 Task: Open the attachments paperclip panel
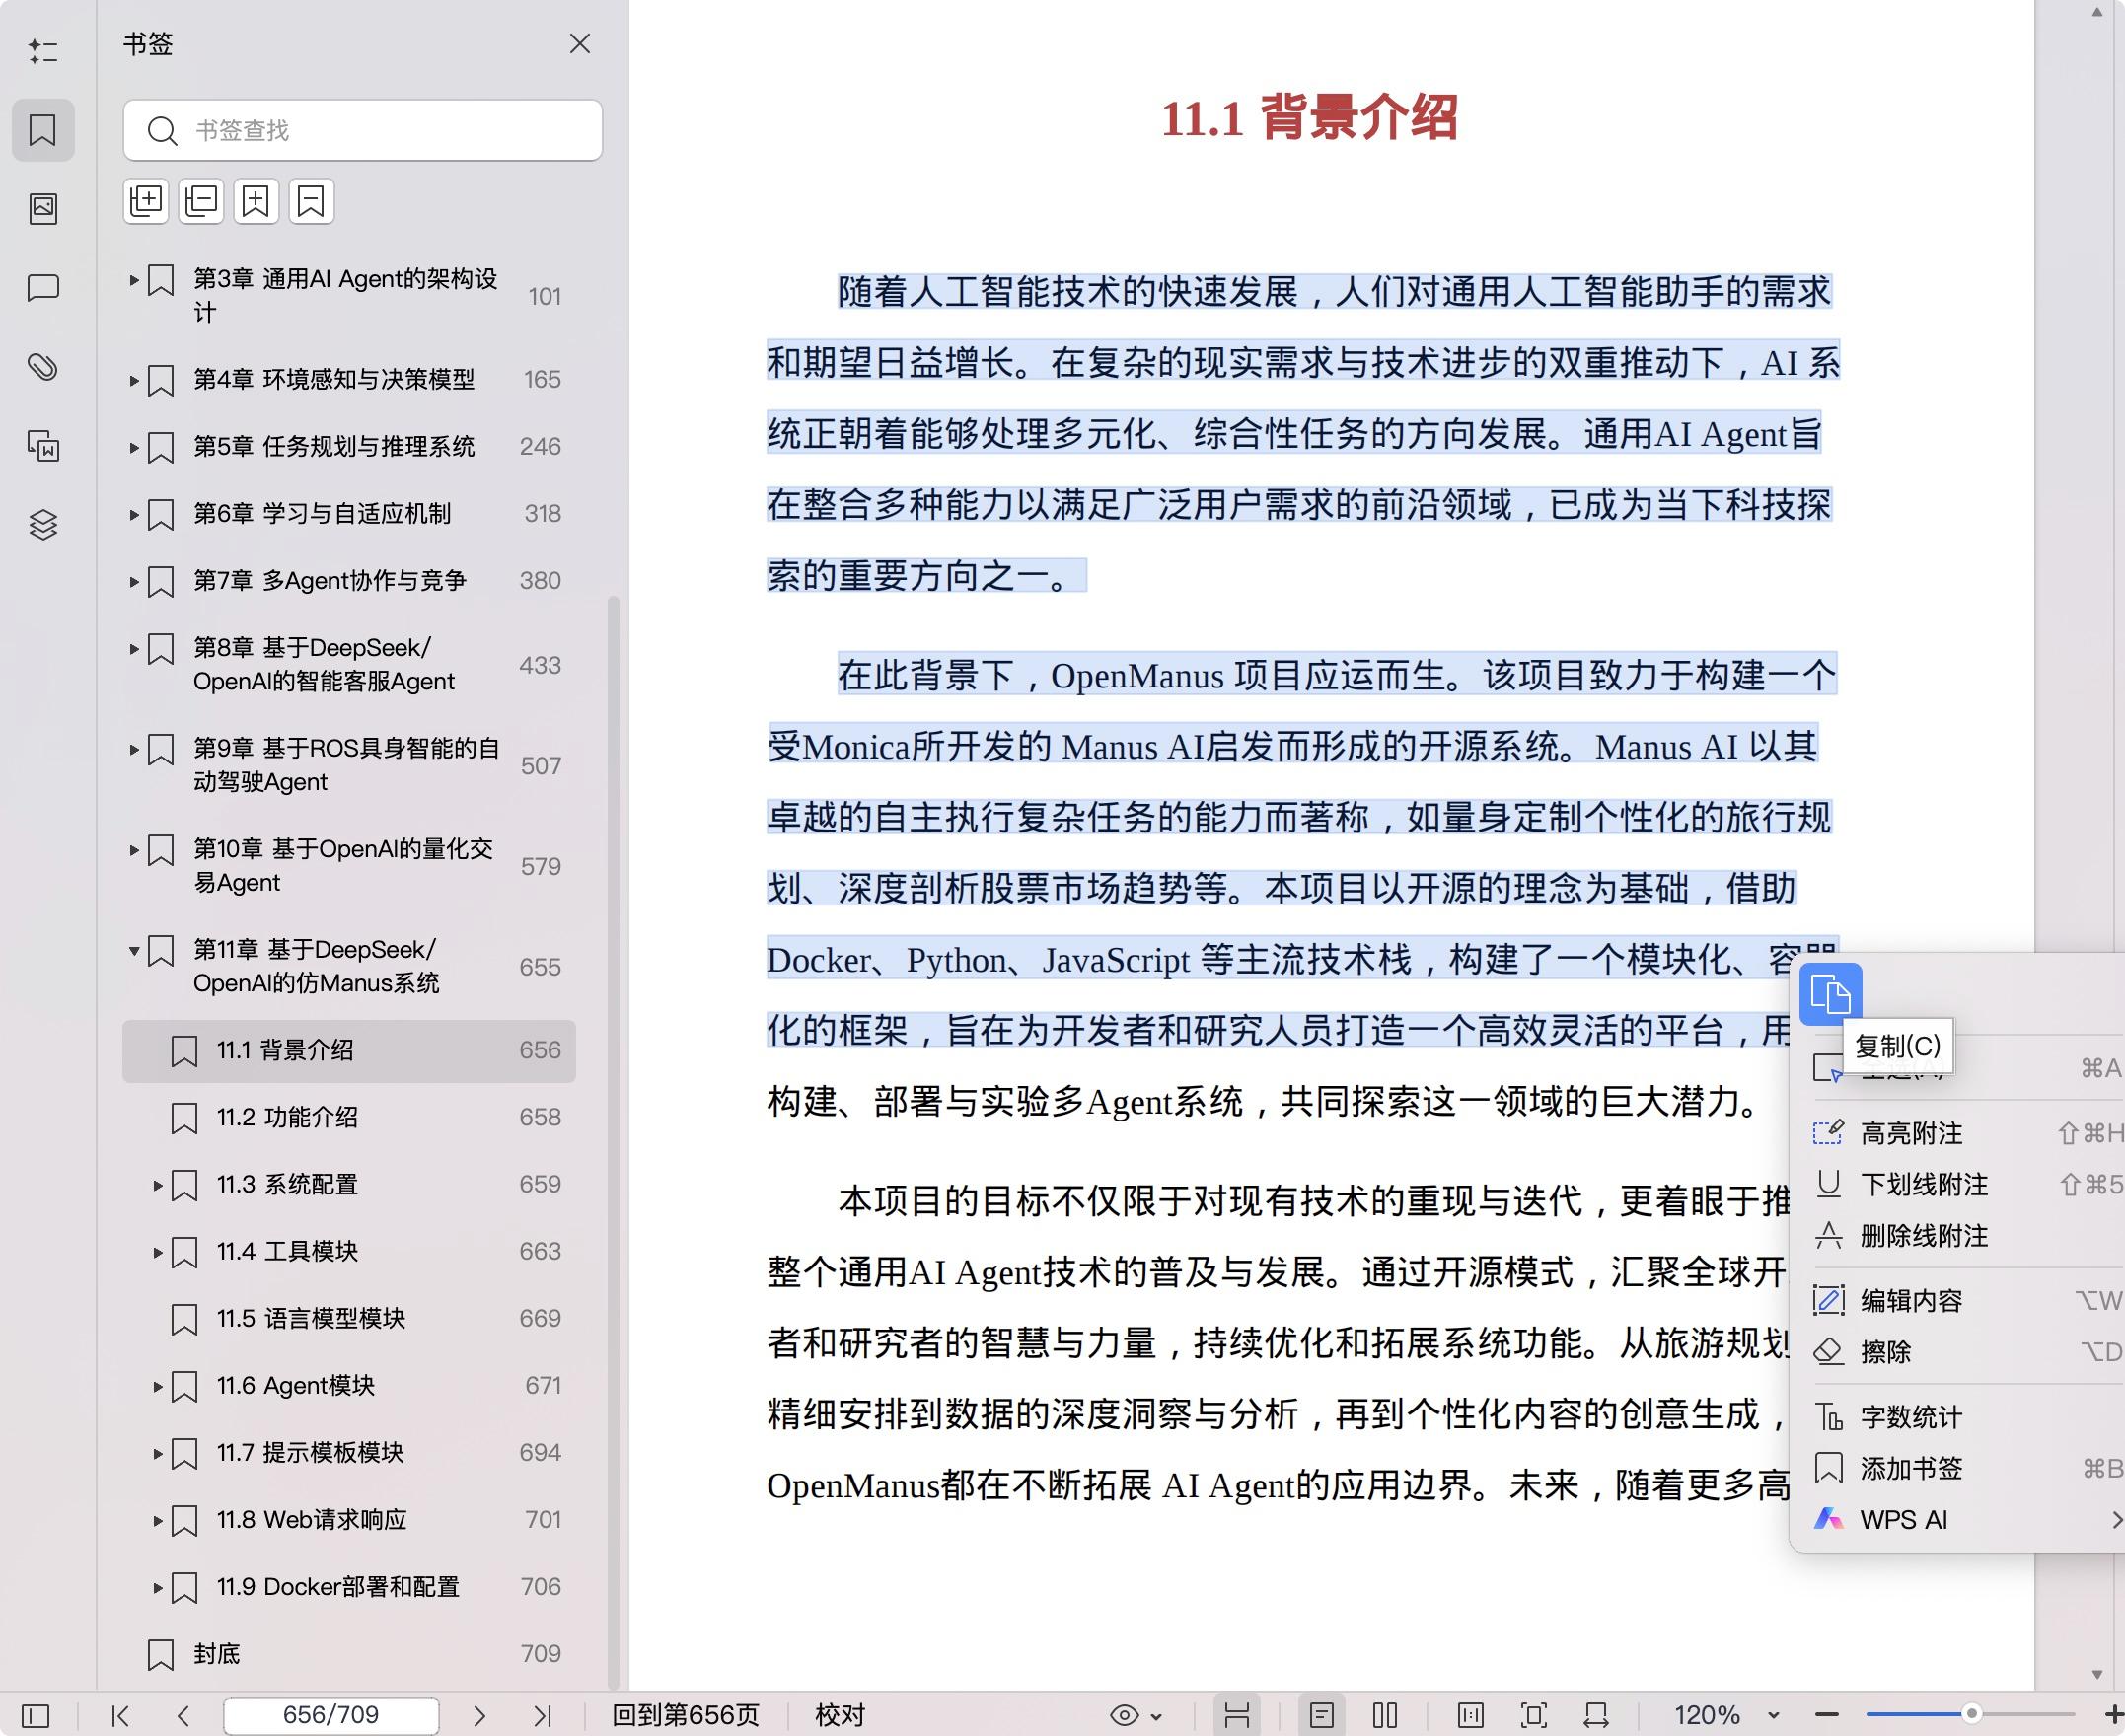coord(43,367)
